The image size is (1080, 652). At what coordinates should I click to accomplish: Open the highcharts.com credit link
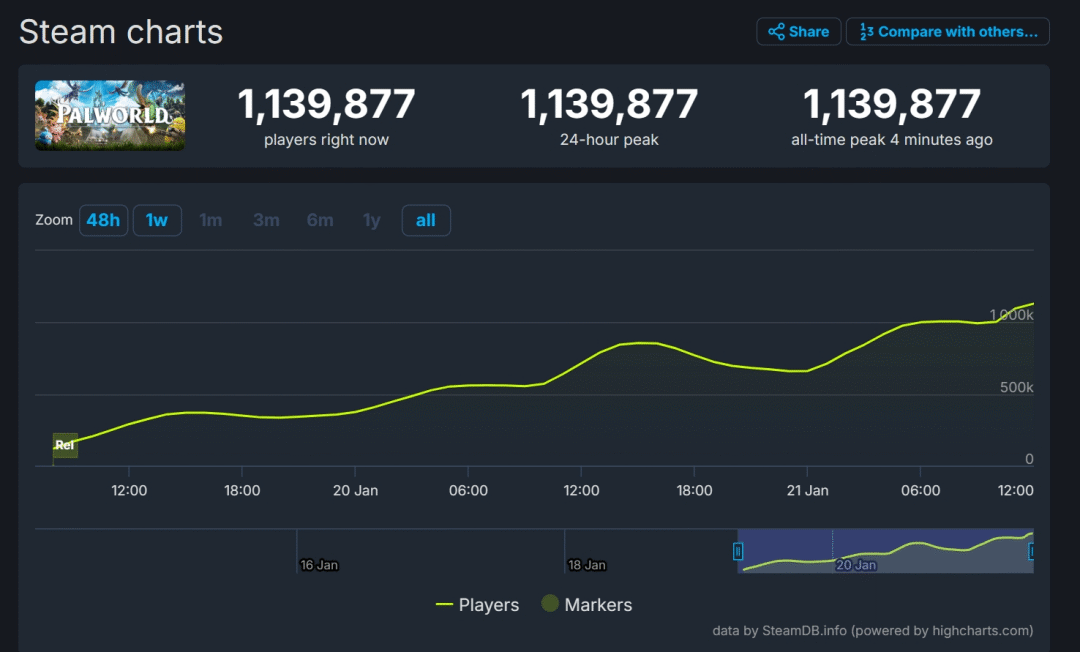[981, 631]
